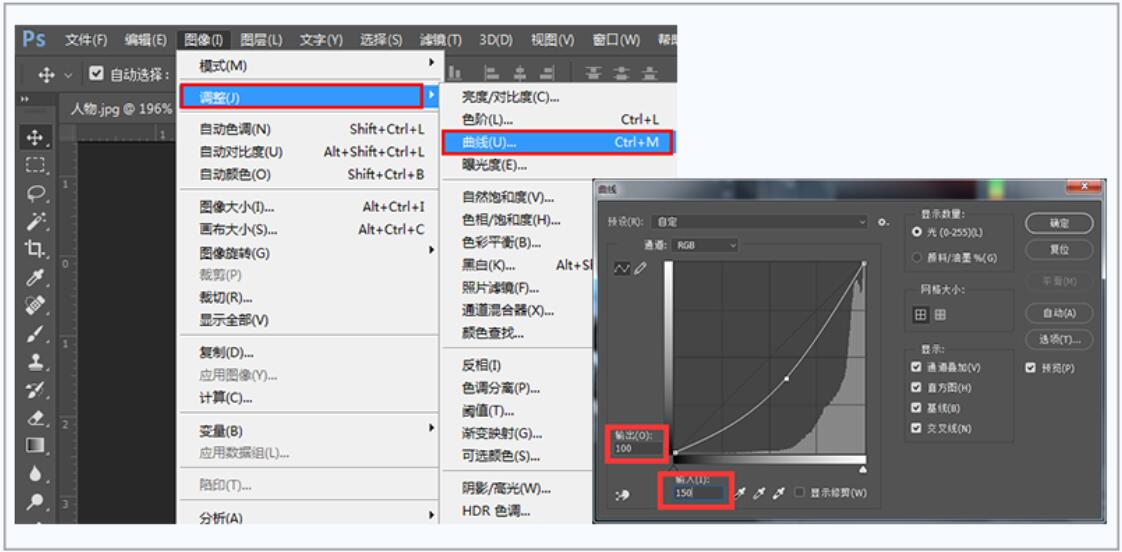Click the 复位 reset button
The image size is (1122, 552).
point(1059,250)
